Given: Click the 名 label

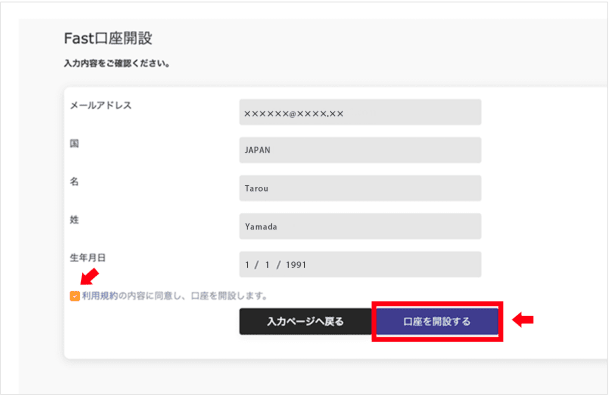Looking at the screenshot, I should 74,182.
